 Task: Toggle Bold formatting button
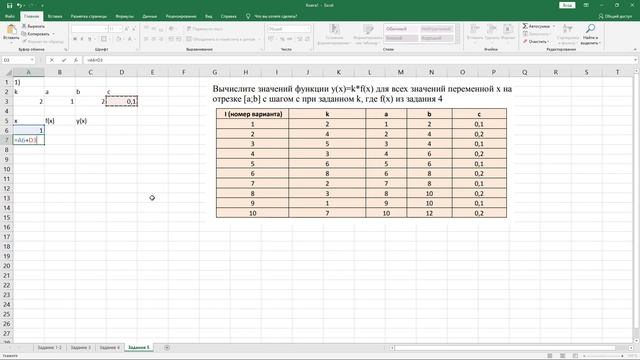tap(75, 39)
